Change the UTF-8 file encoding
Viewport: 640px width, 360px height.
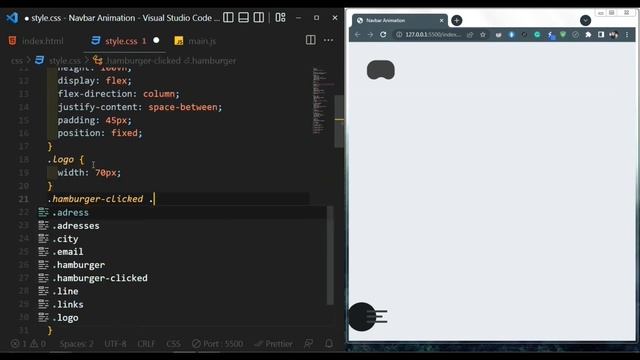115,344
